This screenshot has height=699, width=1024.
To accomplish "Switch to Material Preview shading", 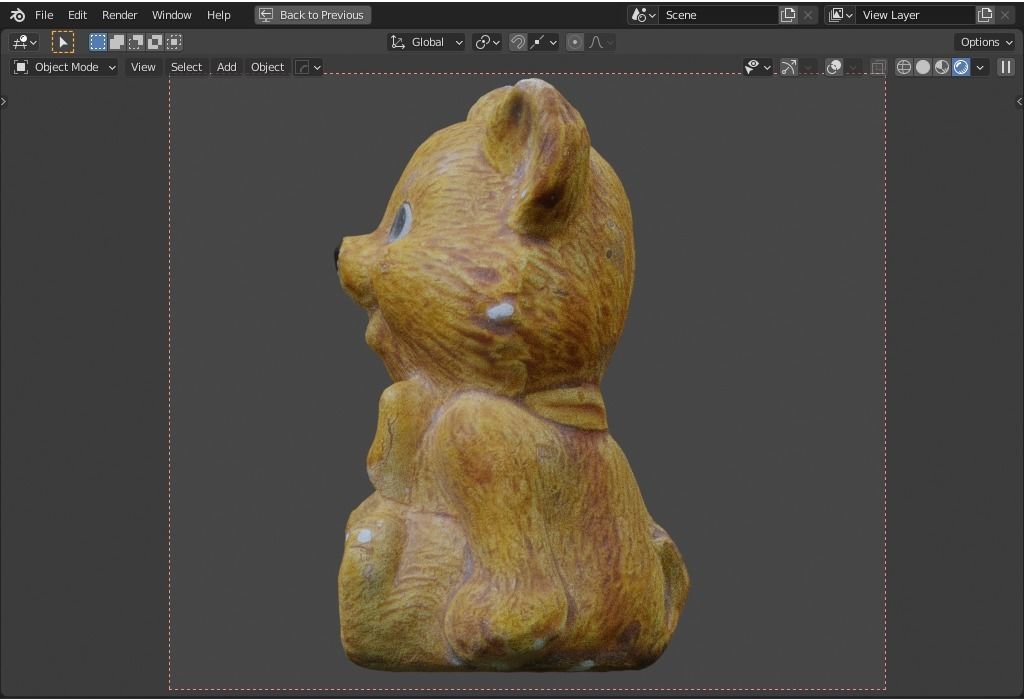I will (942, 67).
